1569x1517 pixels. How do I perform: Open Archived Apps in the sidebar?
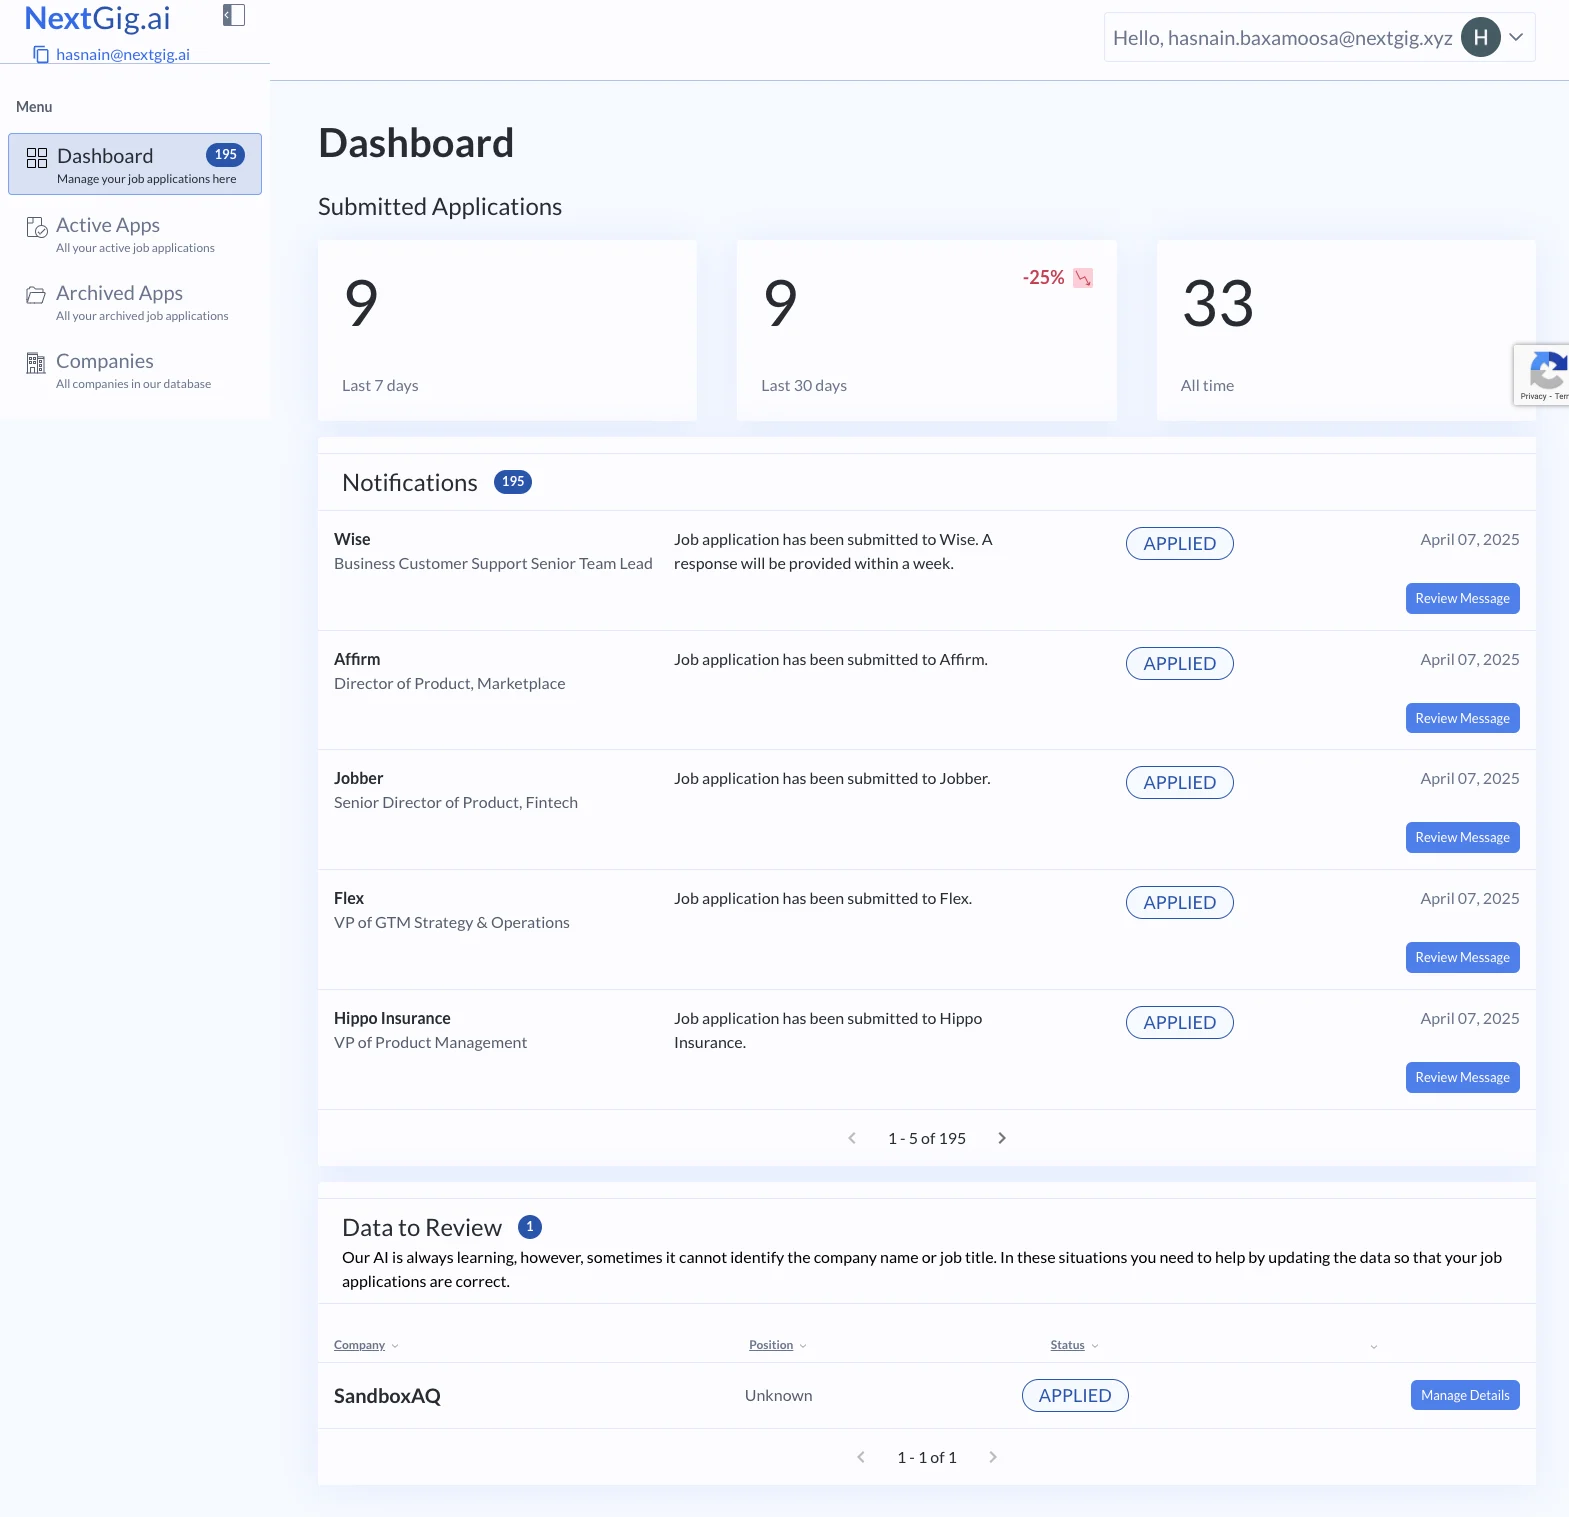[x=135, y=301]
